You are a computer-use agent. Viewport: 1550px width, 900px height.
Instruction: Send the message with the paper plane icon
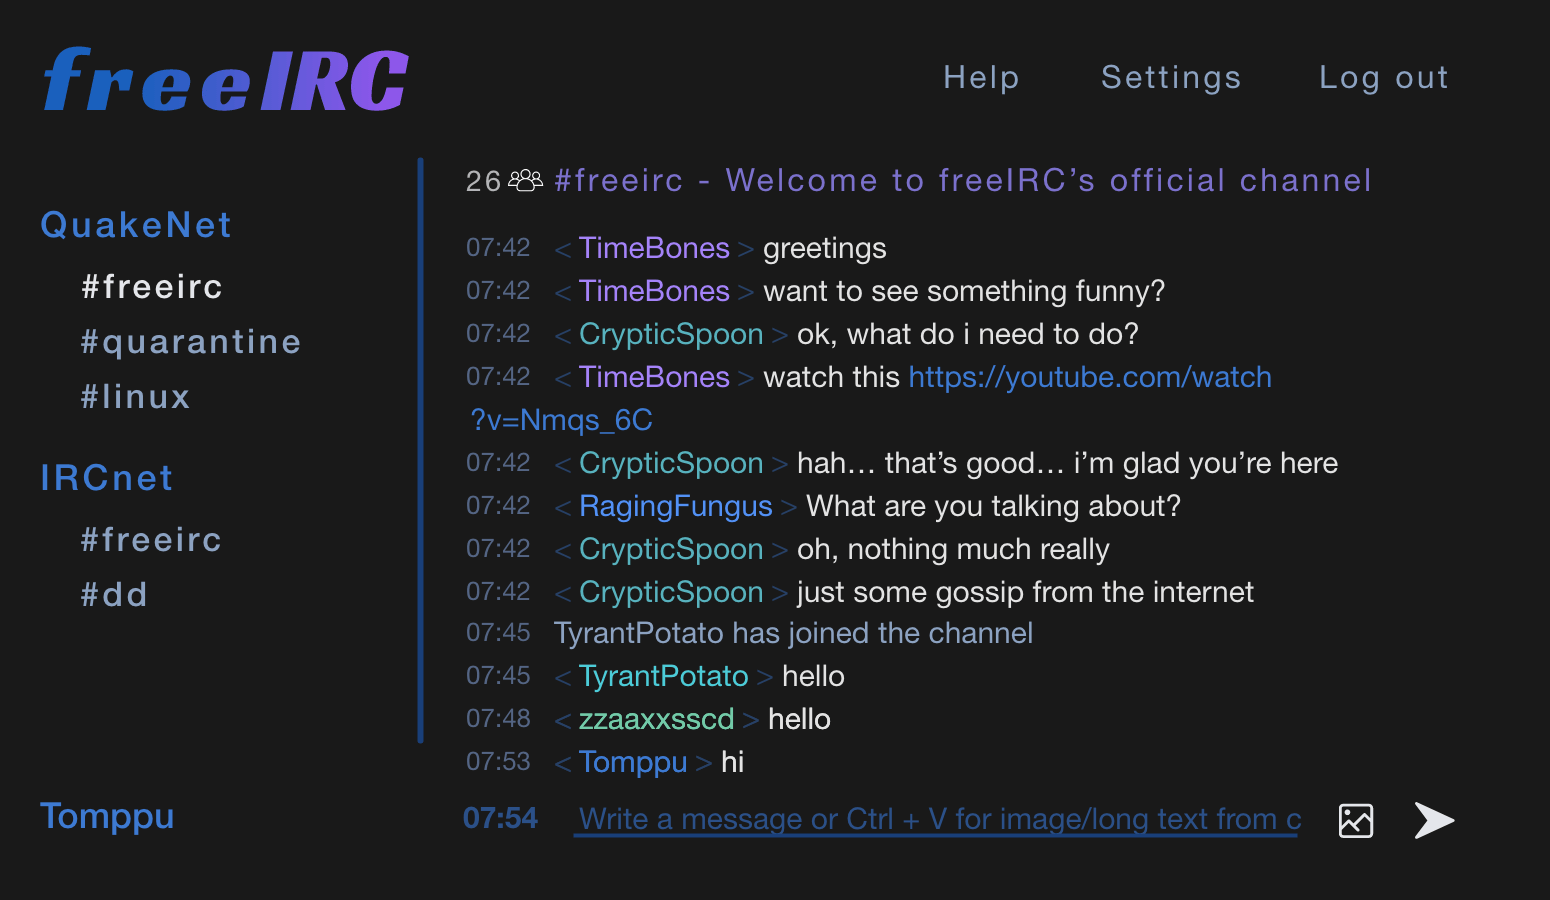point(1434,820)
